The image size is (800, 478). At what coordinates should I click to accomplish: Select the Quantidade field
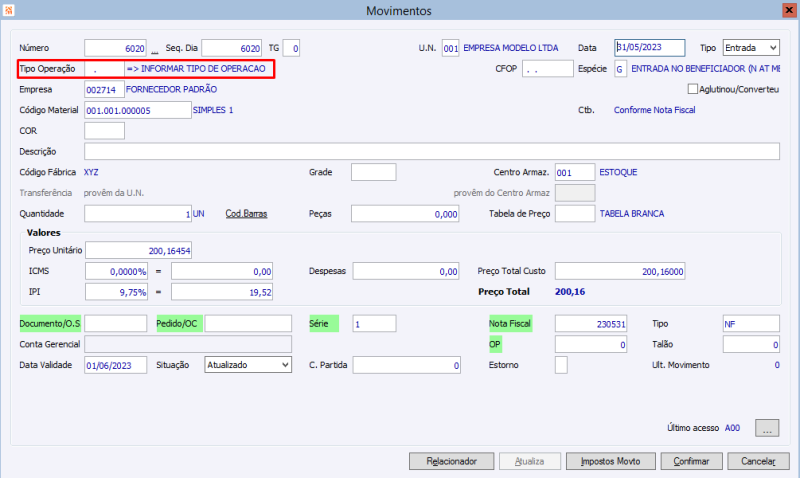tap(138, 214)
